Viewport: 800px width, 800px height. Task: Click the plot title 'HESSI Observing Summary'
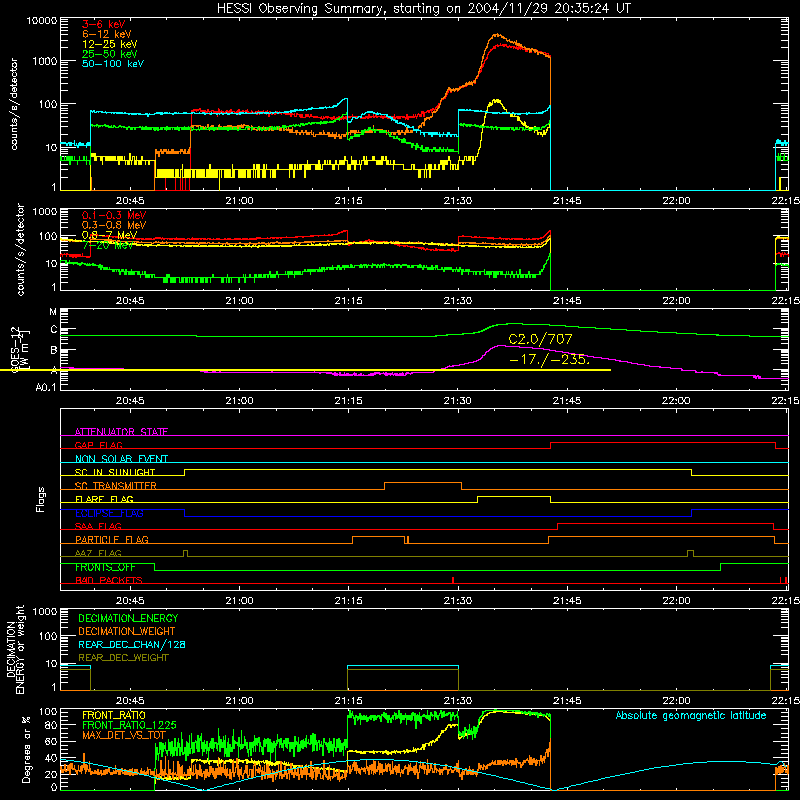tap(300, 9)
